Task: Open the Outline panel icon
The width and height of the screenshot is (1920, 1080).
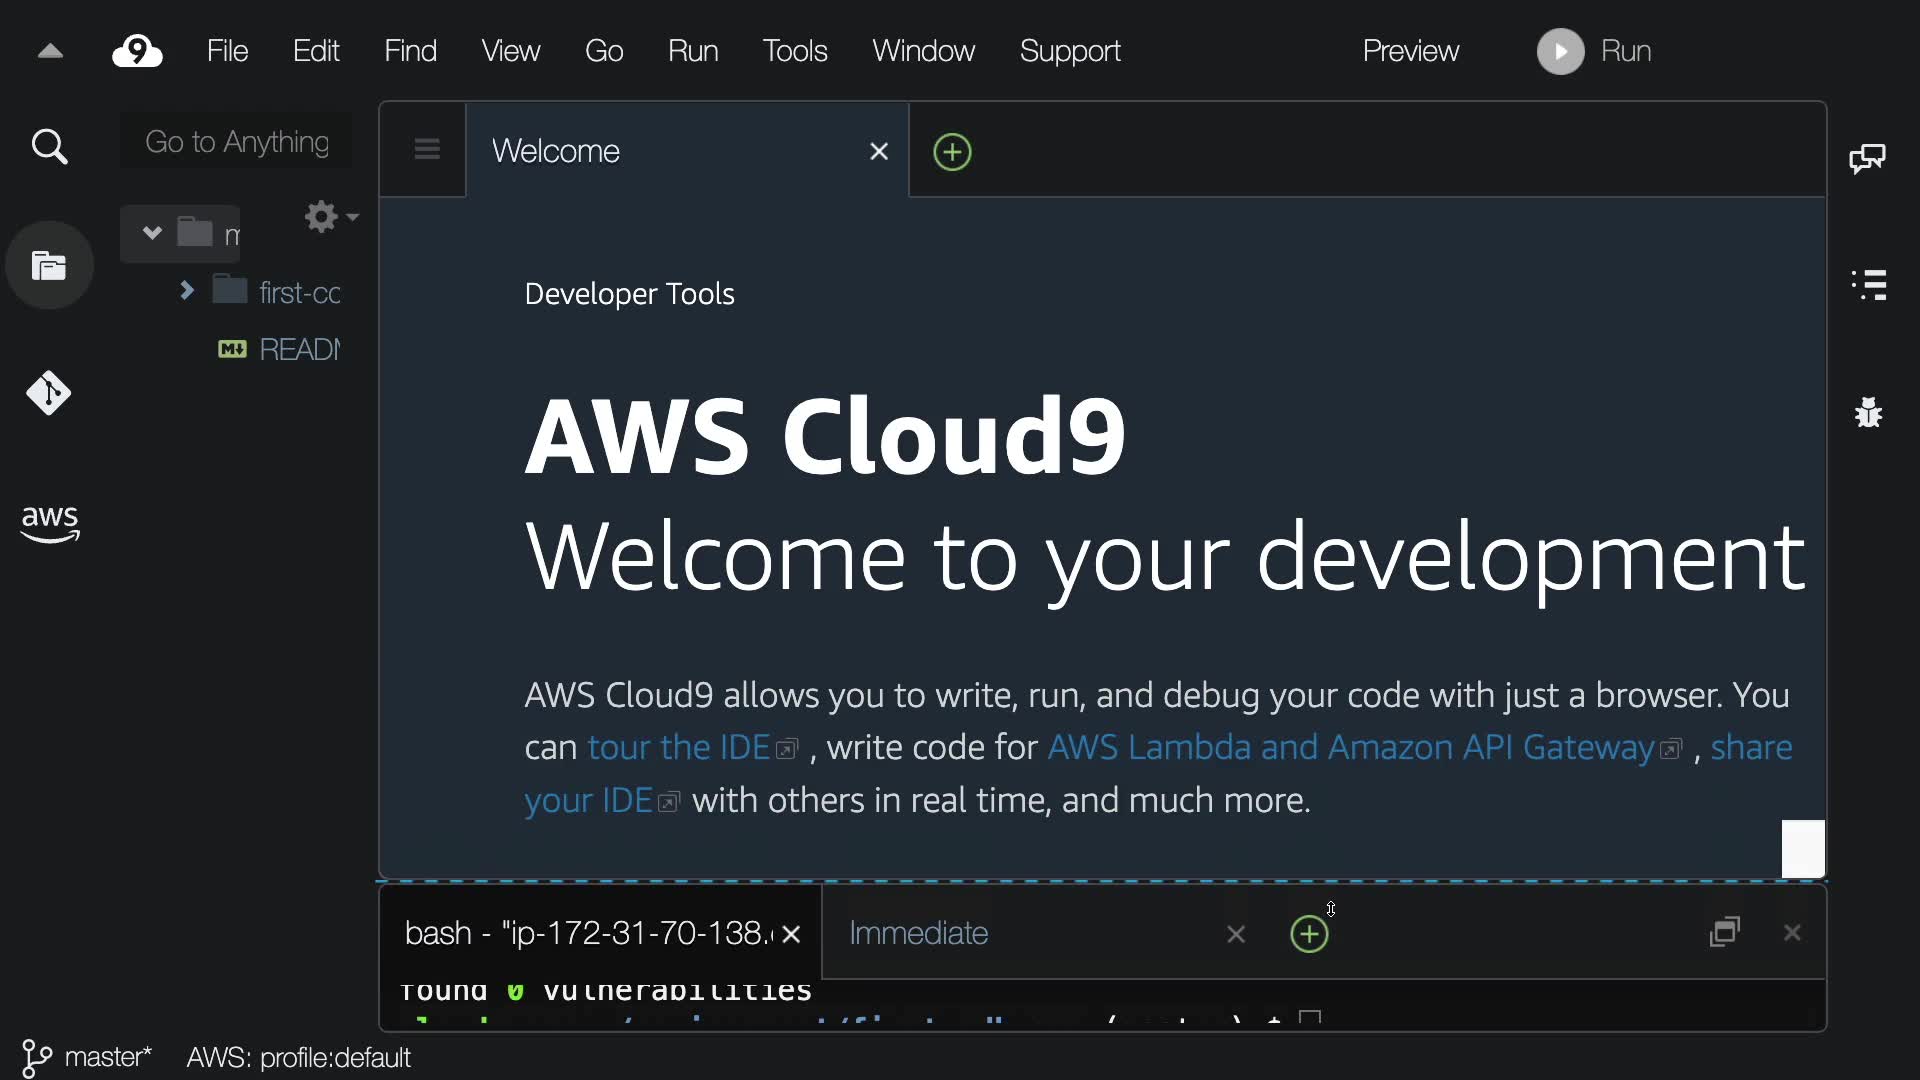Action: pyautogui.click(x=1869, y=285)
